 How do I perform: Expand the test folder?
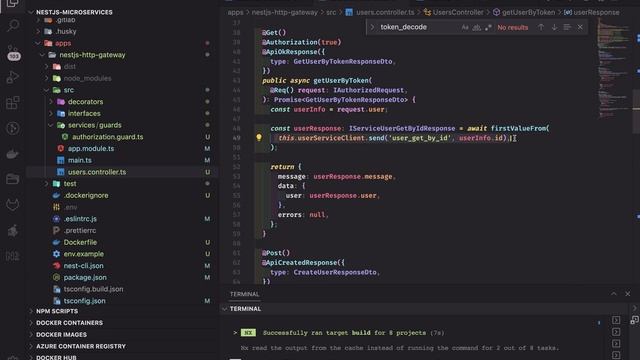click(x=47, y=184)
